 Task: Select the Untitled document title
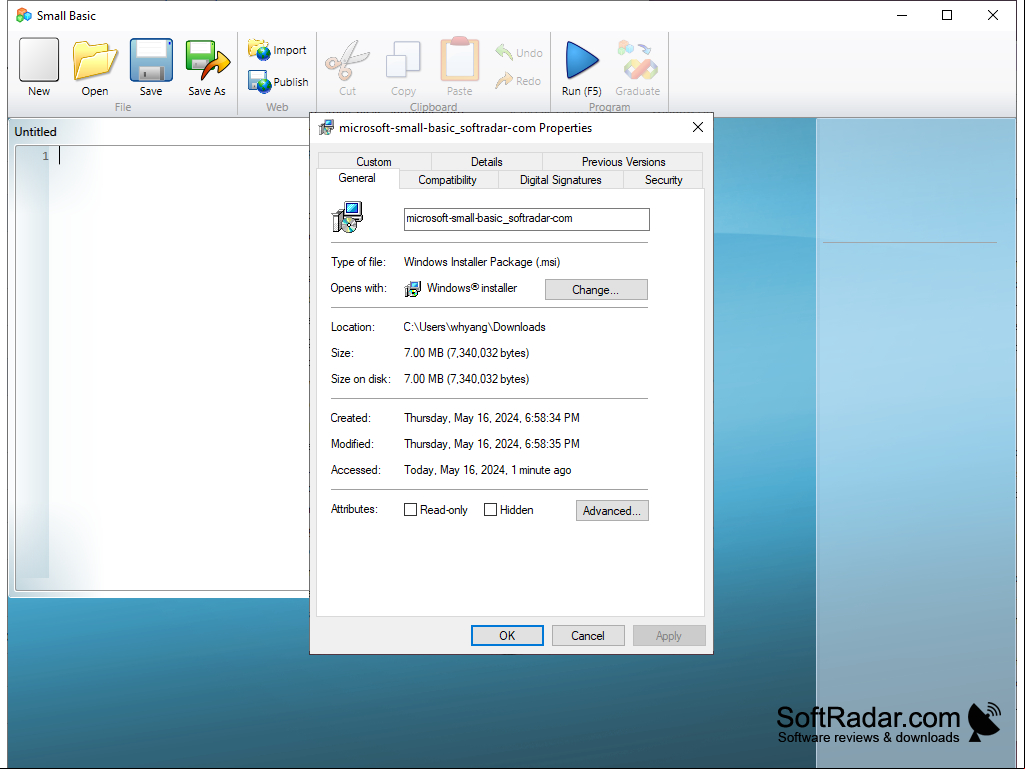35,131
